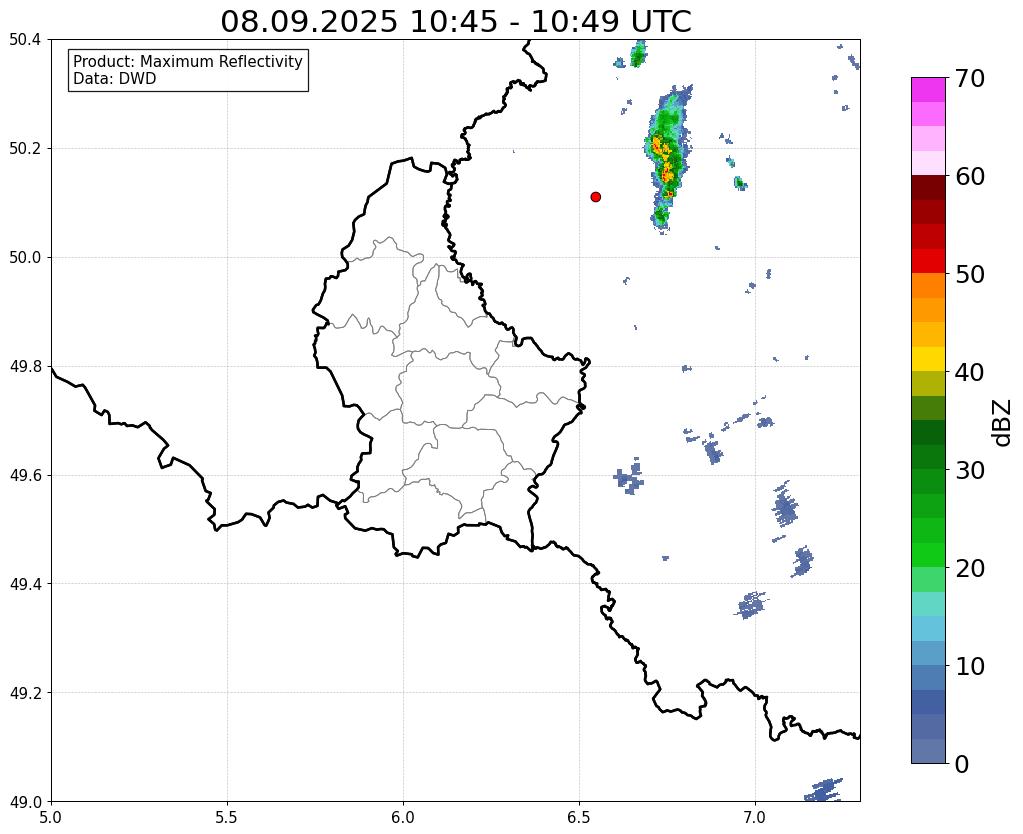This screenshot has width=1023, height=834.
Task: Click colorbar tick label 70
Action: (970, 78)
